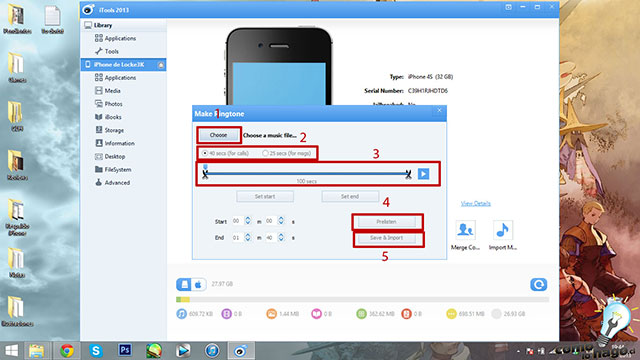This screenshot has height=360, width=640.
Task: Open Photoshop from the taskbar
Action: click(x=125, y=350)
